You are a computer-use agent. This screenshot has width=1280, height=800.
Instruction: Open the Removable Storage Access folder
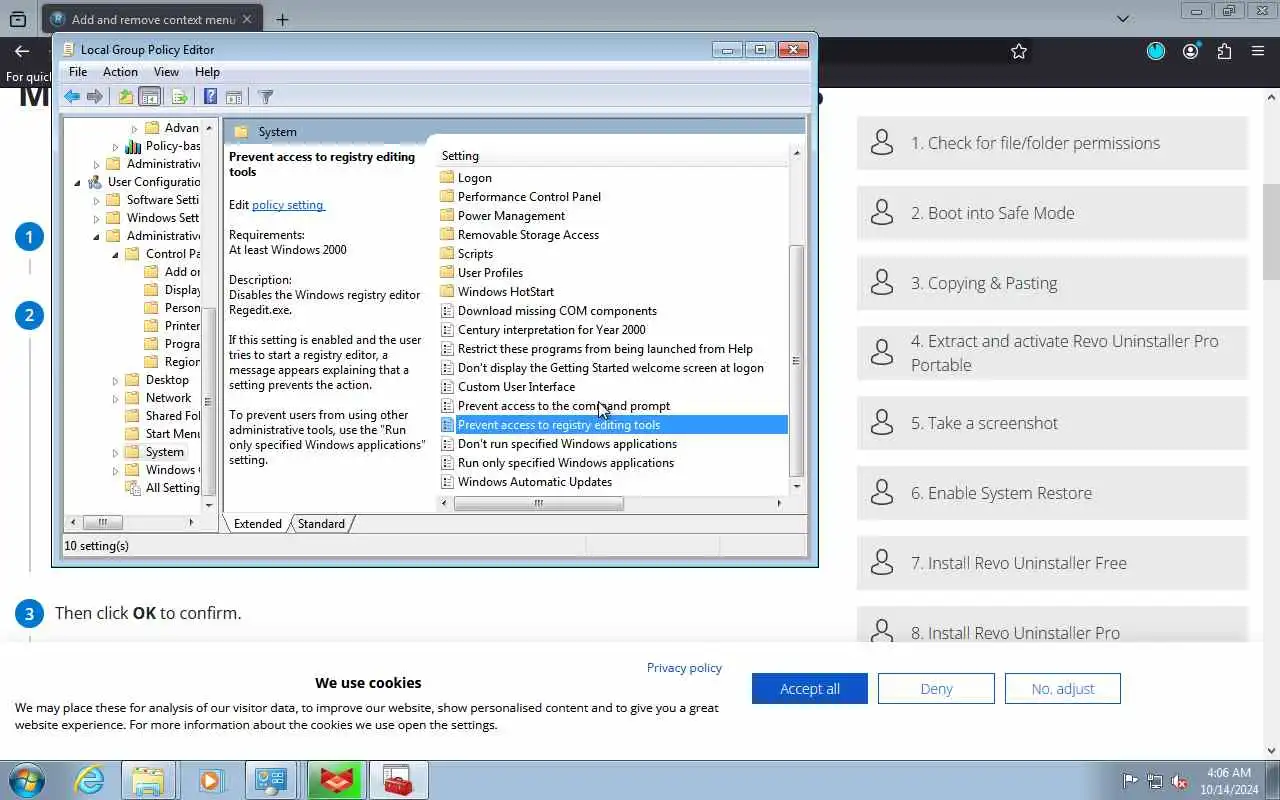(x=528, y=235)
